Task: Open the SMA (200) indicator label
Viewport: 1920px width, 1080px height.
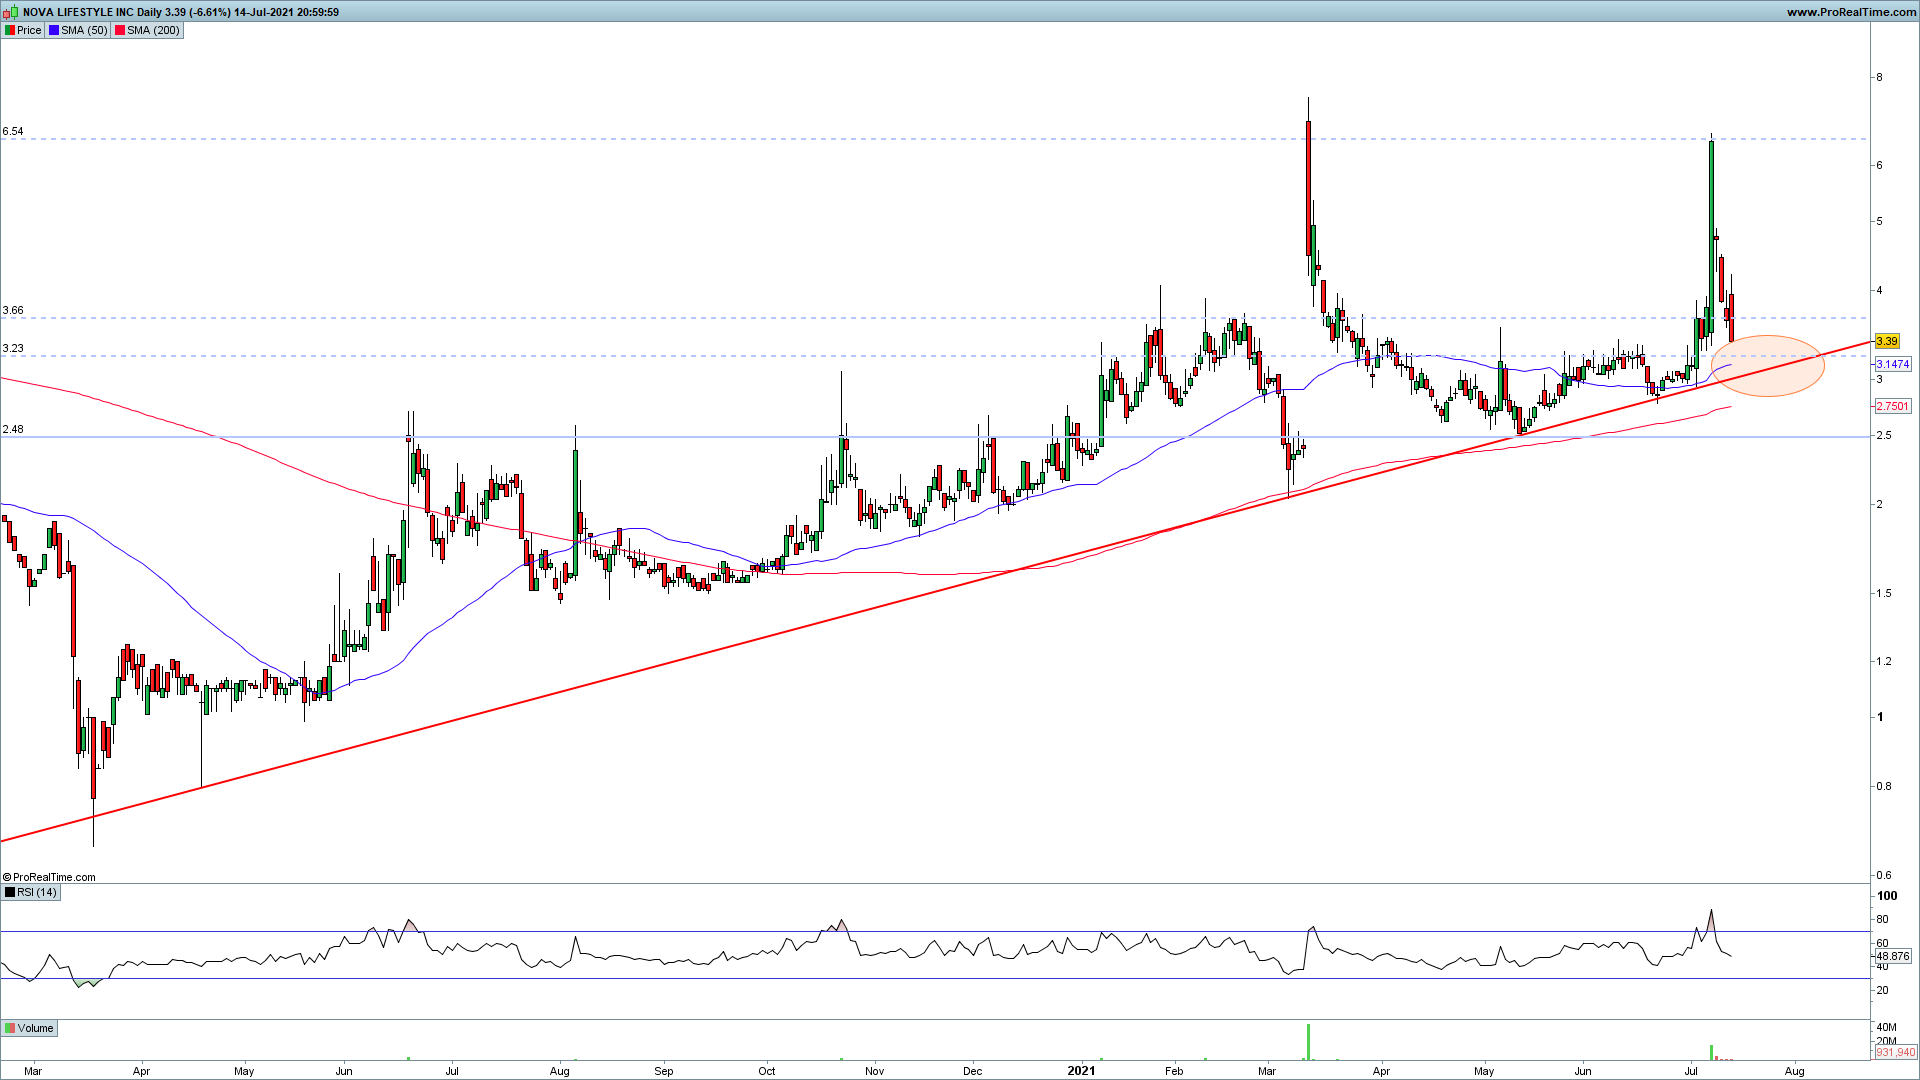Action: (153, 30)
